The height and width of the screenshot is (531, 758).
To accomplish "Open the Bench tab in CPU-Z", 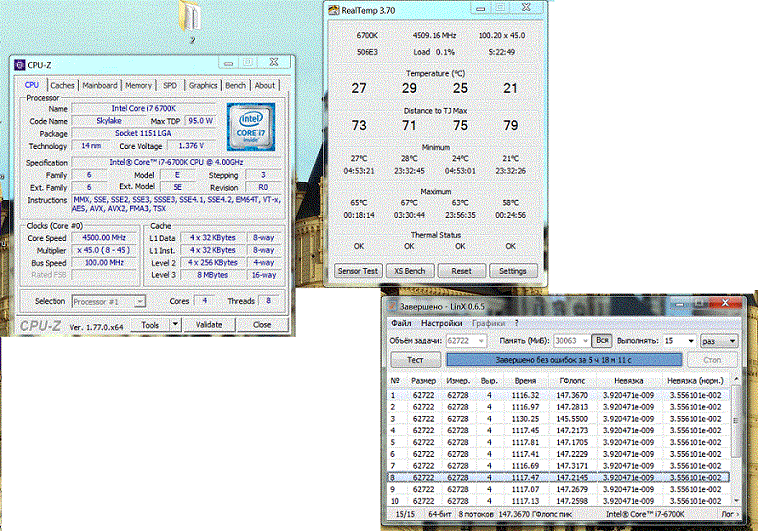I will click(x=235, y=86).
